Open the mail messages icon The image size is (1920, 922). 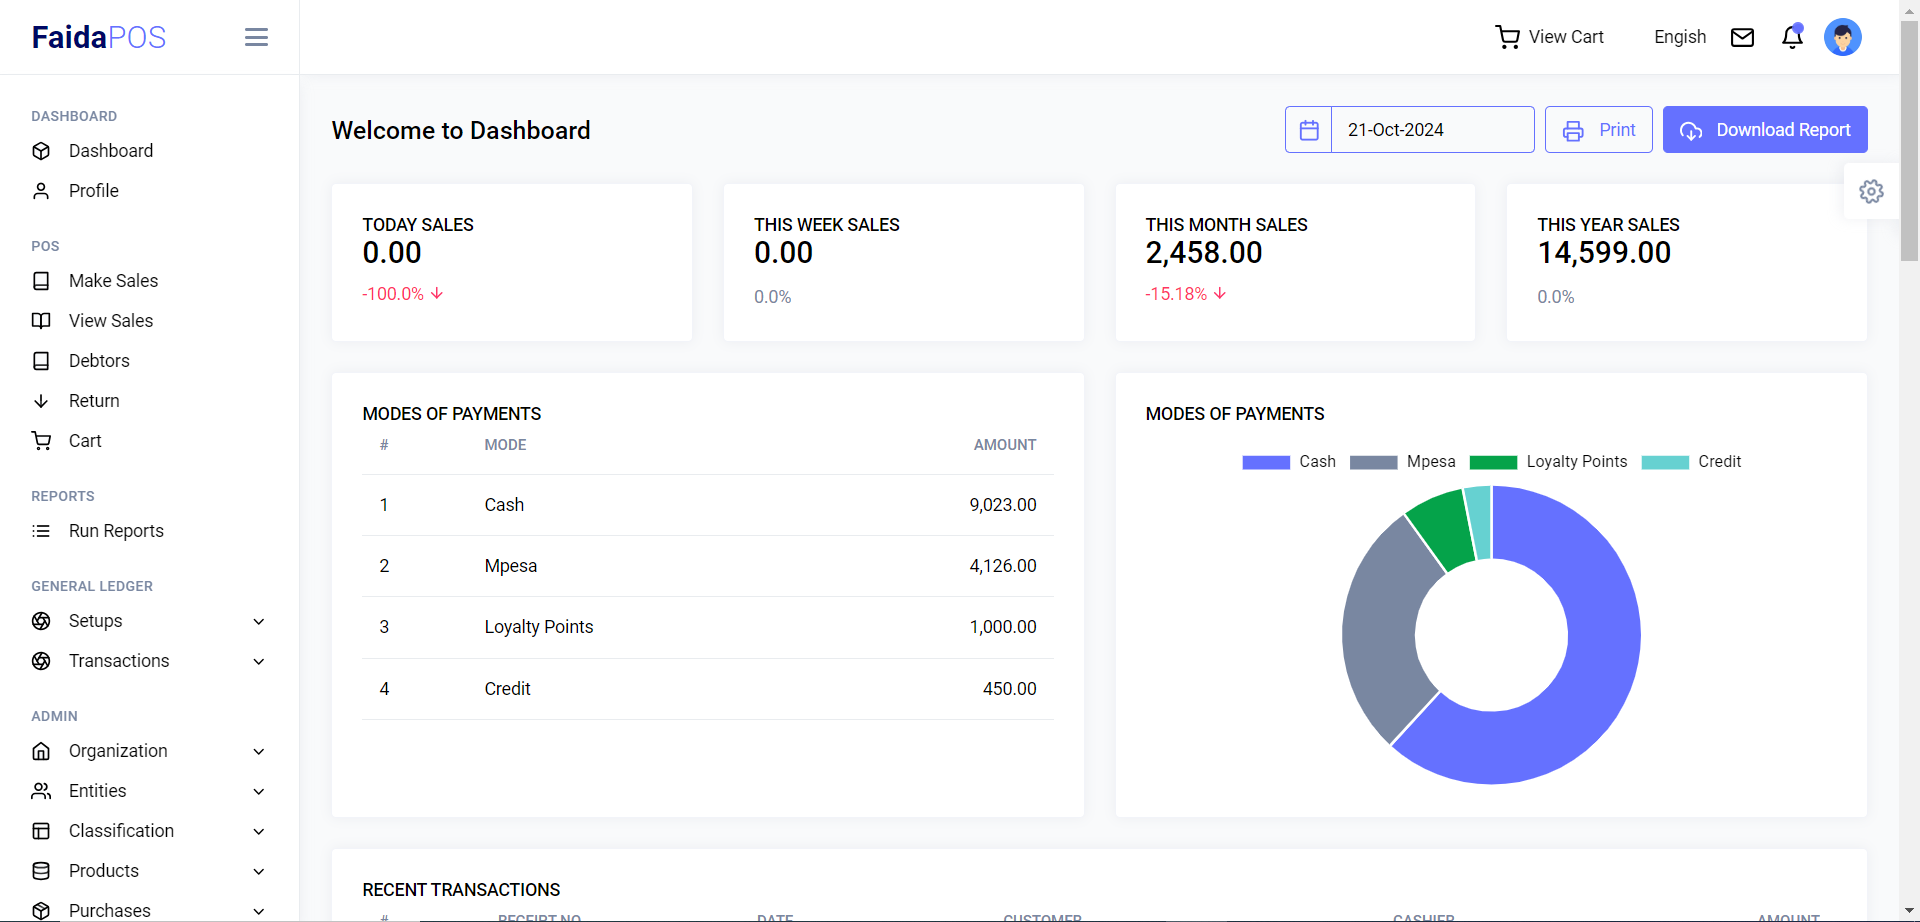(x=1742, y=37)
